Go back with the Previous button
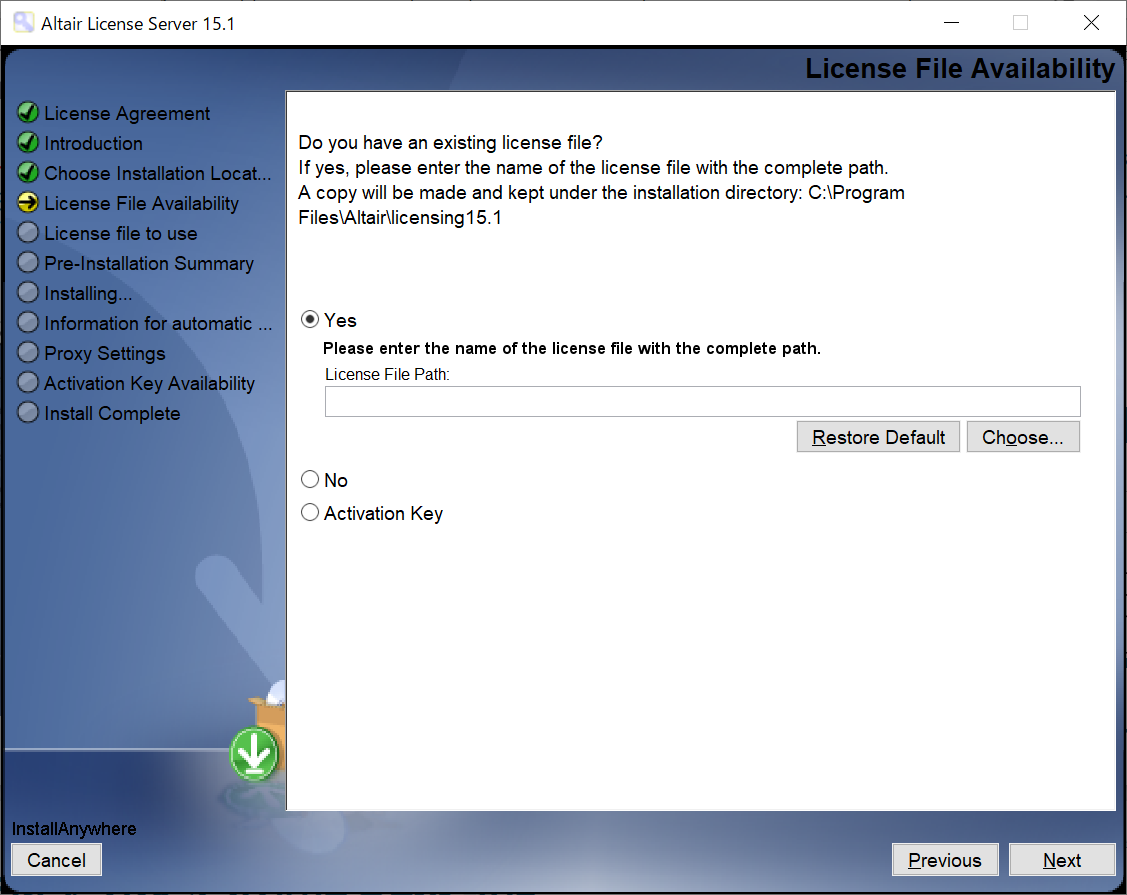The height and width of the screenshot is (895, 1127). (944, 860)
